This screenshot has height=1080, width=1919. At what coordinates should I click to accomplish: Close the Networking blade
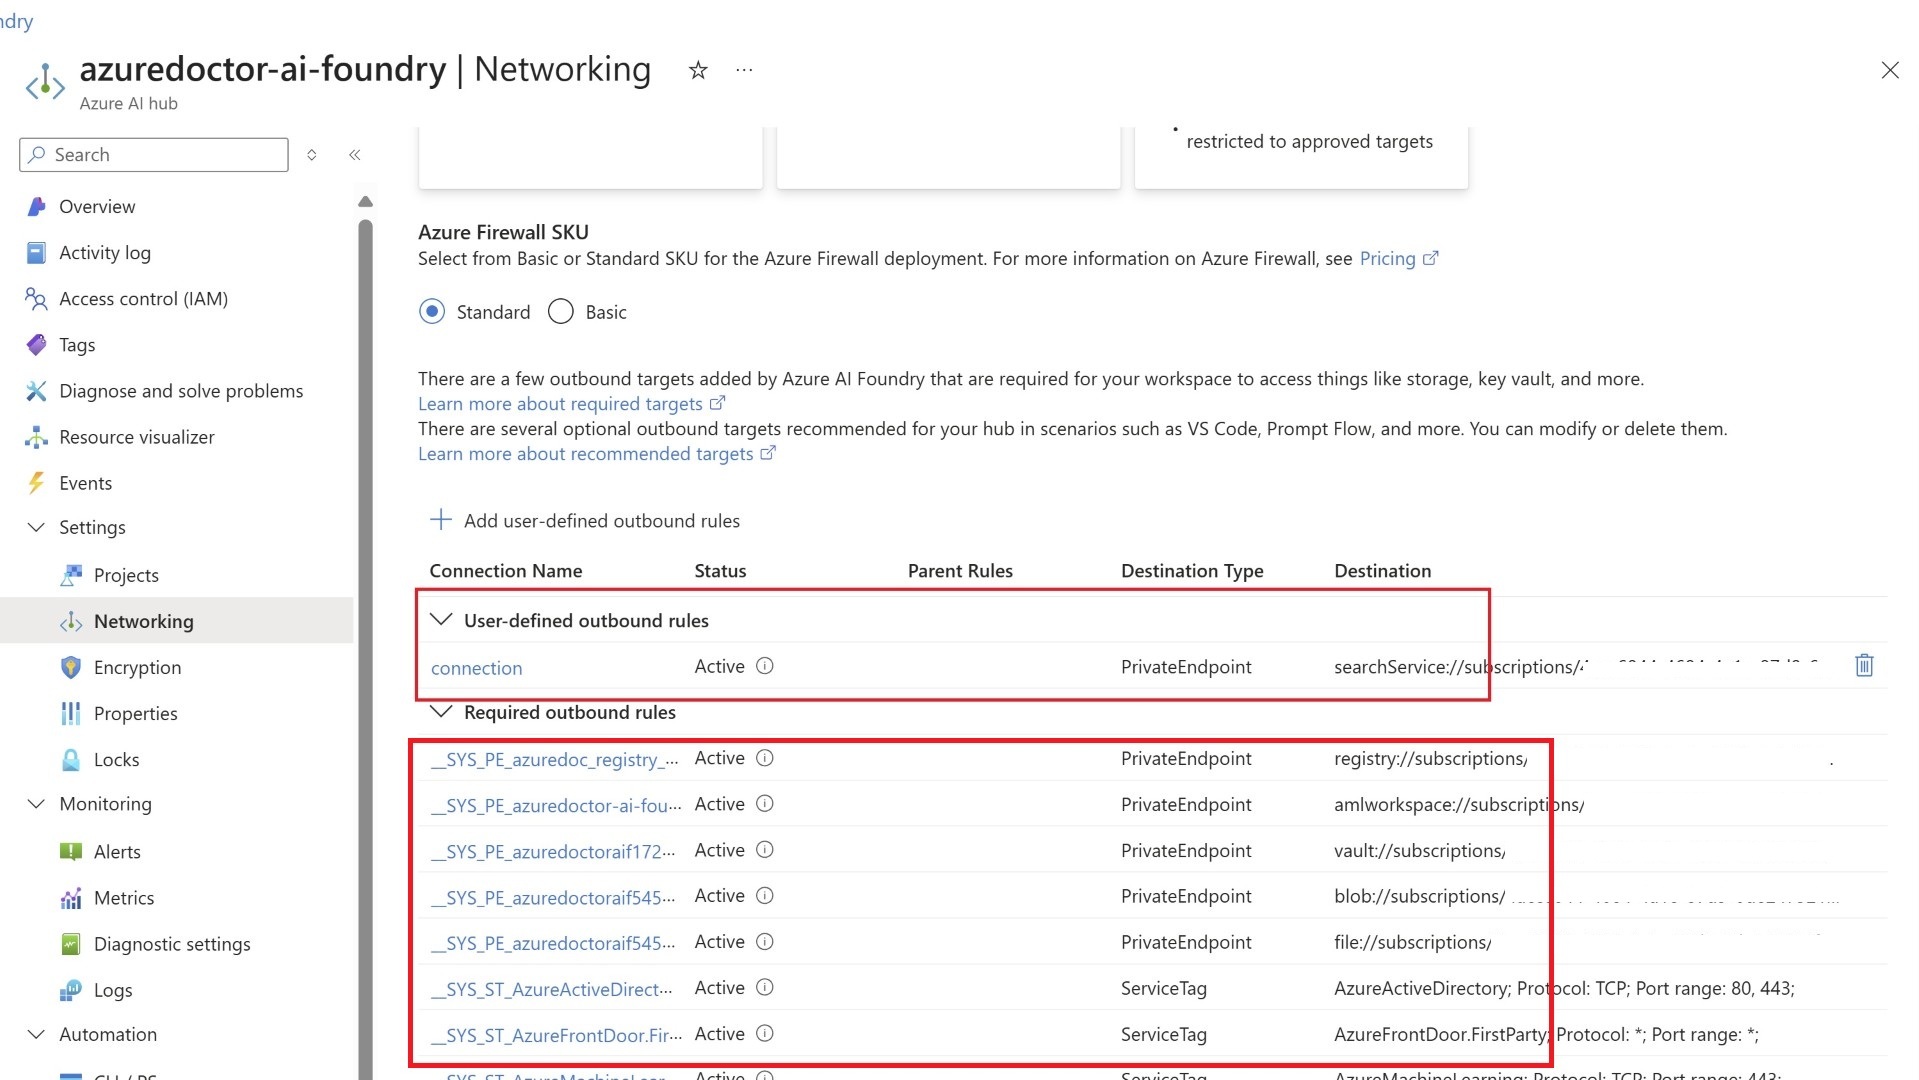click(1889, 70)
